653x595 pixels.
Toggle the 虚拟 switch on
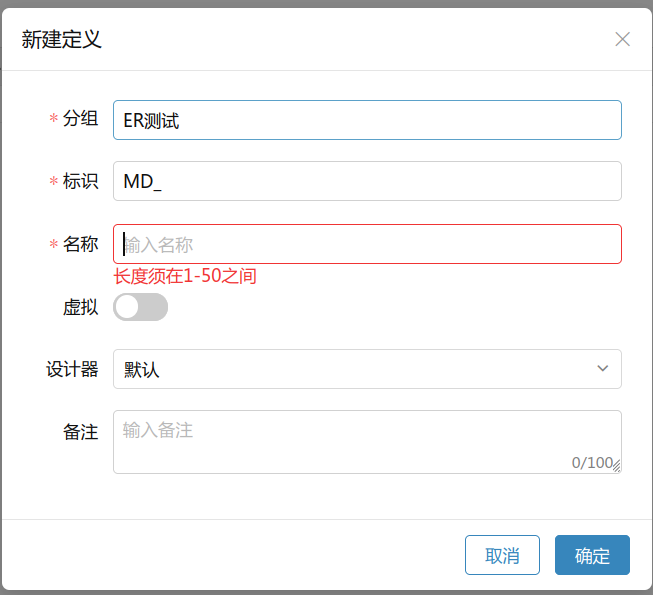click(141, 307)
